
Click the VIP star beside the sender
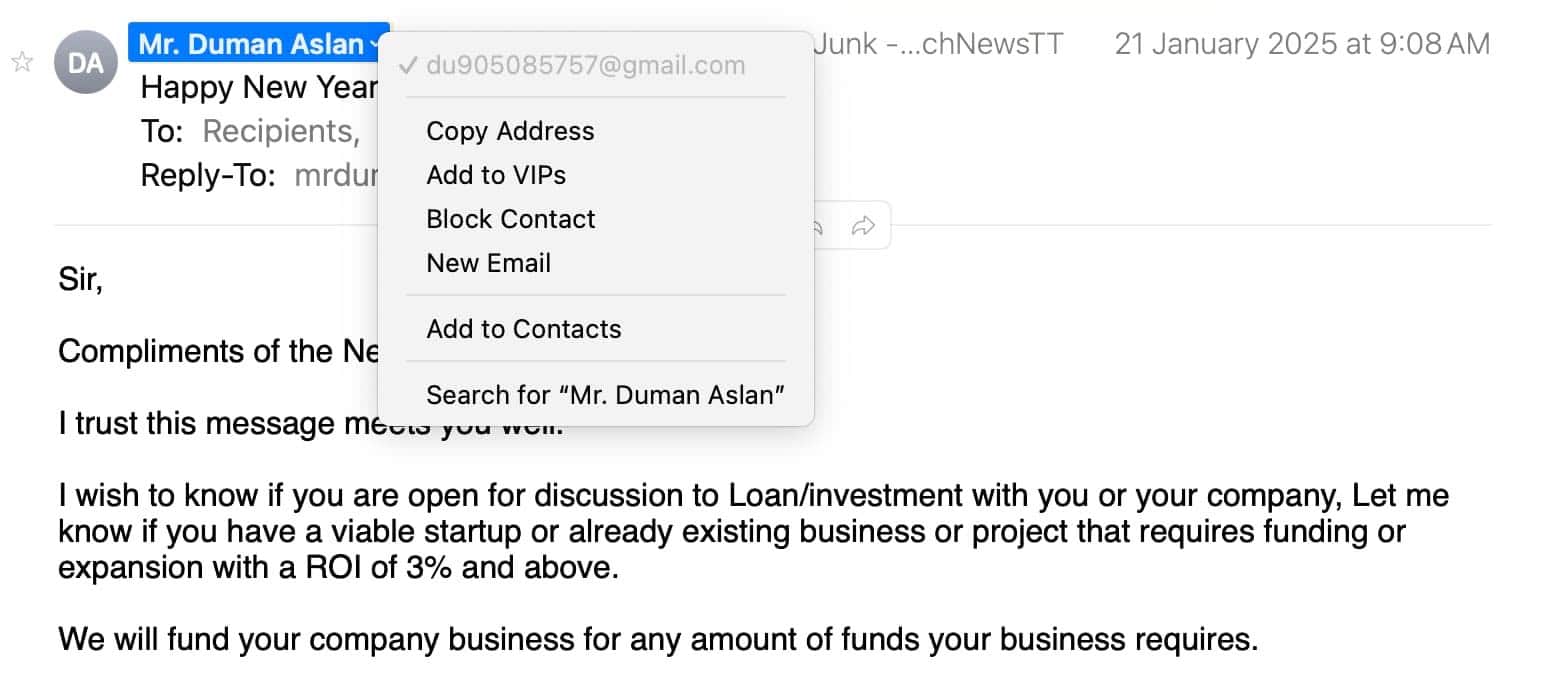(x=21, y=63)
